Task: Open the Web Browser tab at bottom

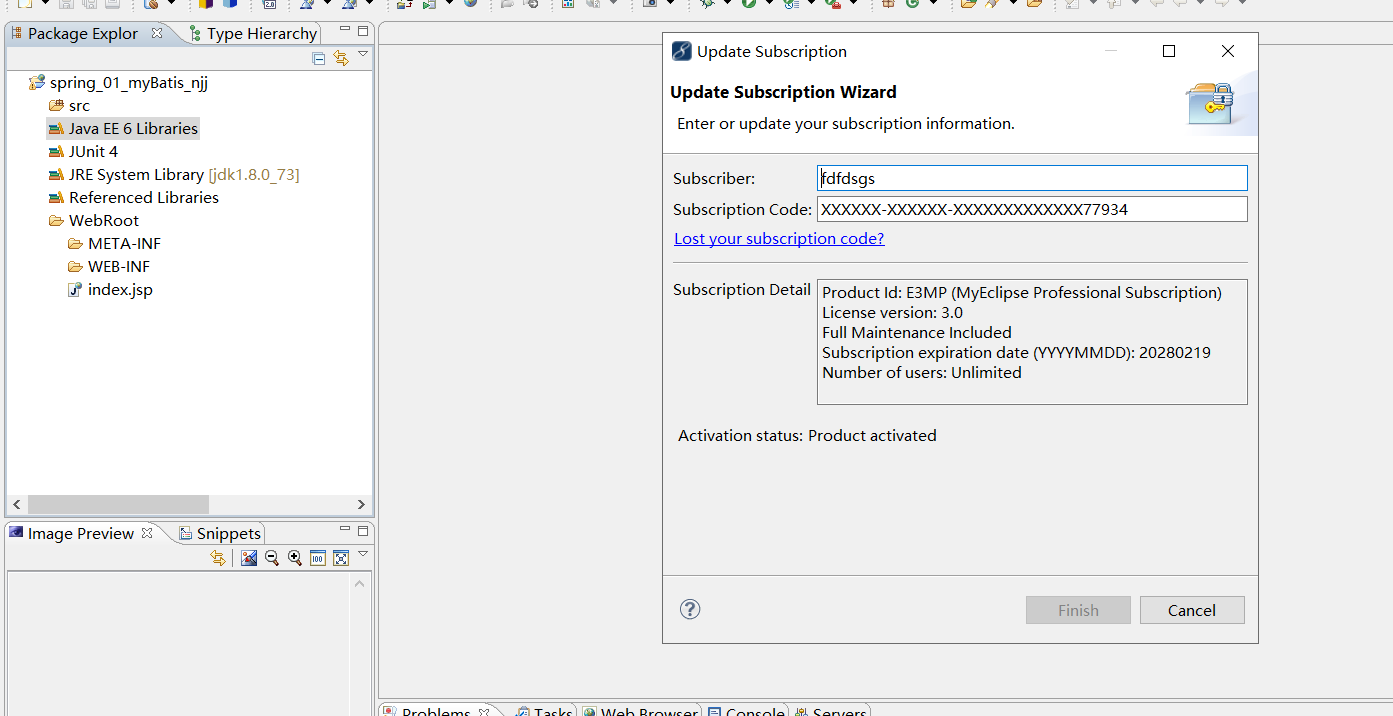Action: pyautogui.click(x=640, y=711)
